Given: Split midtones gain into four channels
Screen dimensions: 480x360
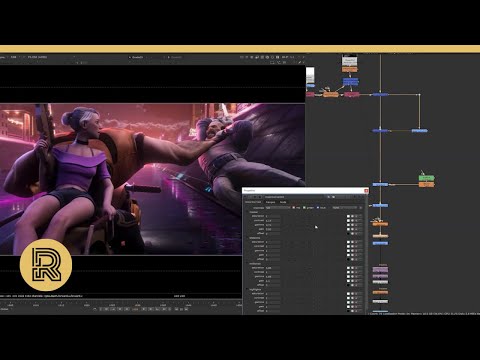Looking at the screenshot, I should (x=356, y=281).
